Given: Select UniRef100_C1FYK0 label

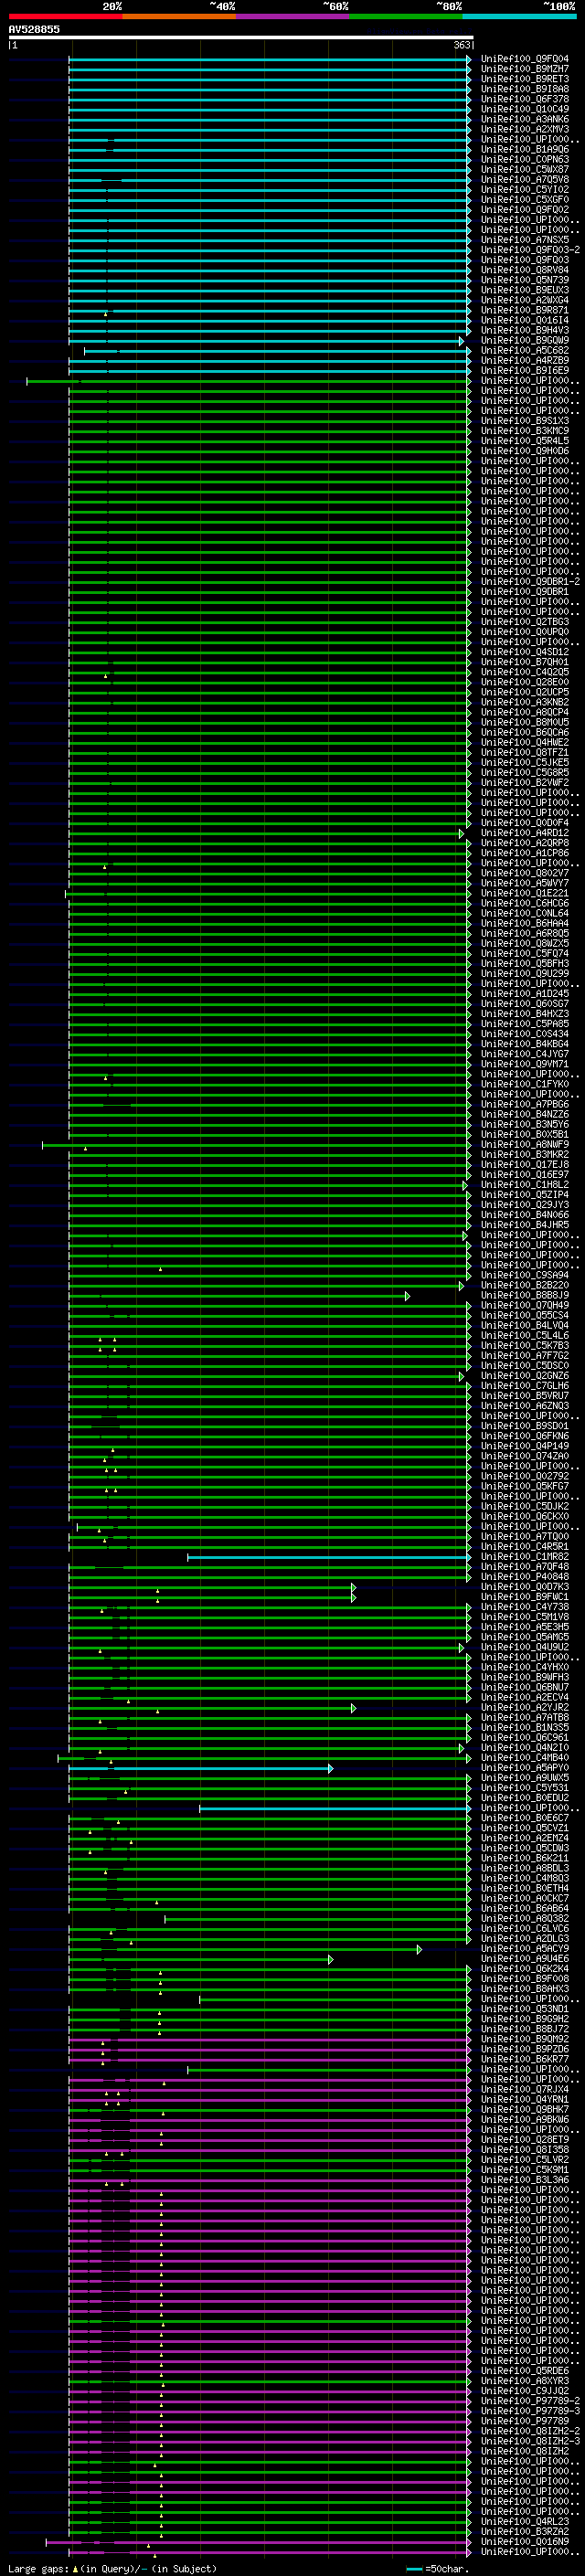Looking at the screenshot, I should (x=524, y=1084).
